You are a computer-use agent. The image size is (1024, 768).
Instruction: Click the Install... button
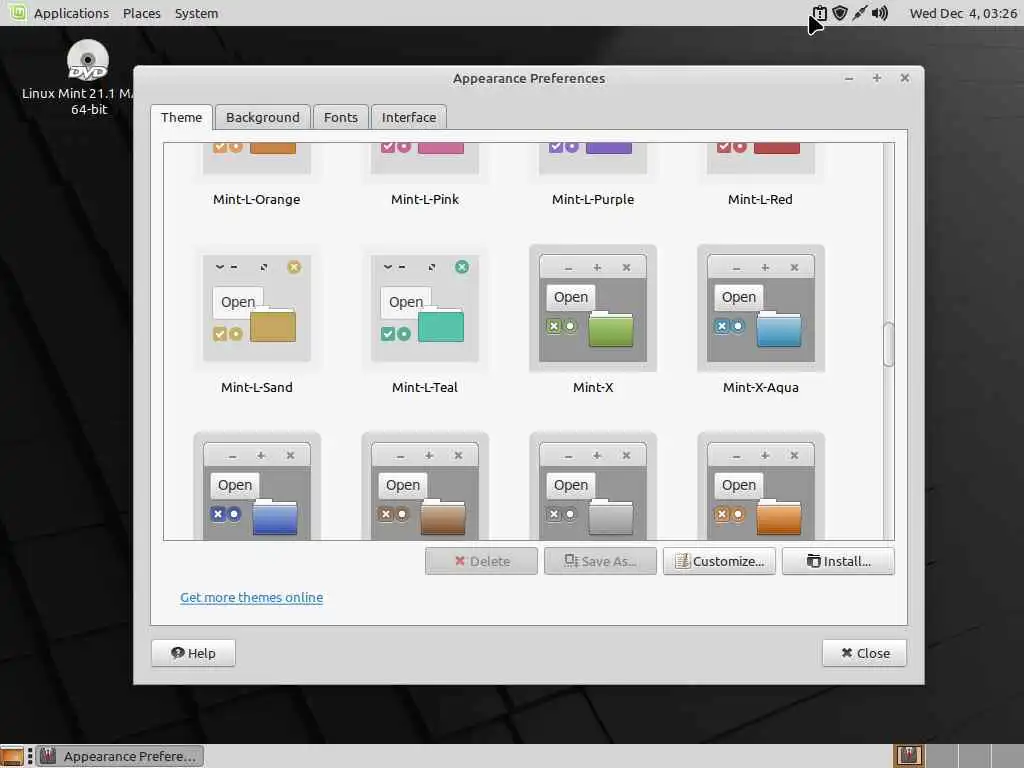tap(838, 561)
